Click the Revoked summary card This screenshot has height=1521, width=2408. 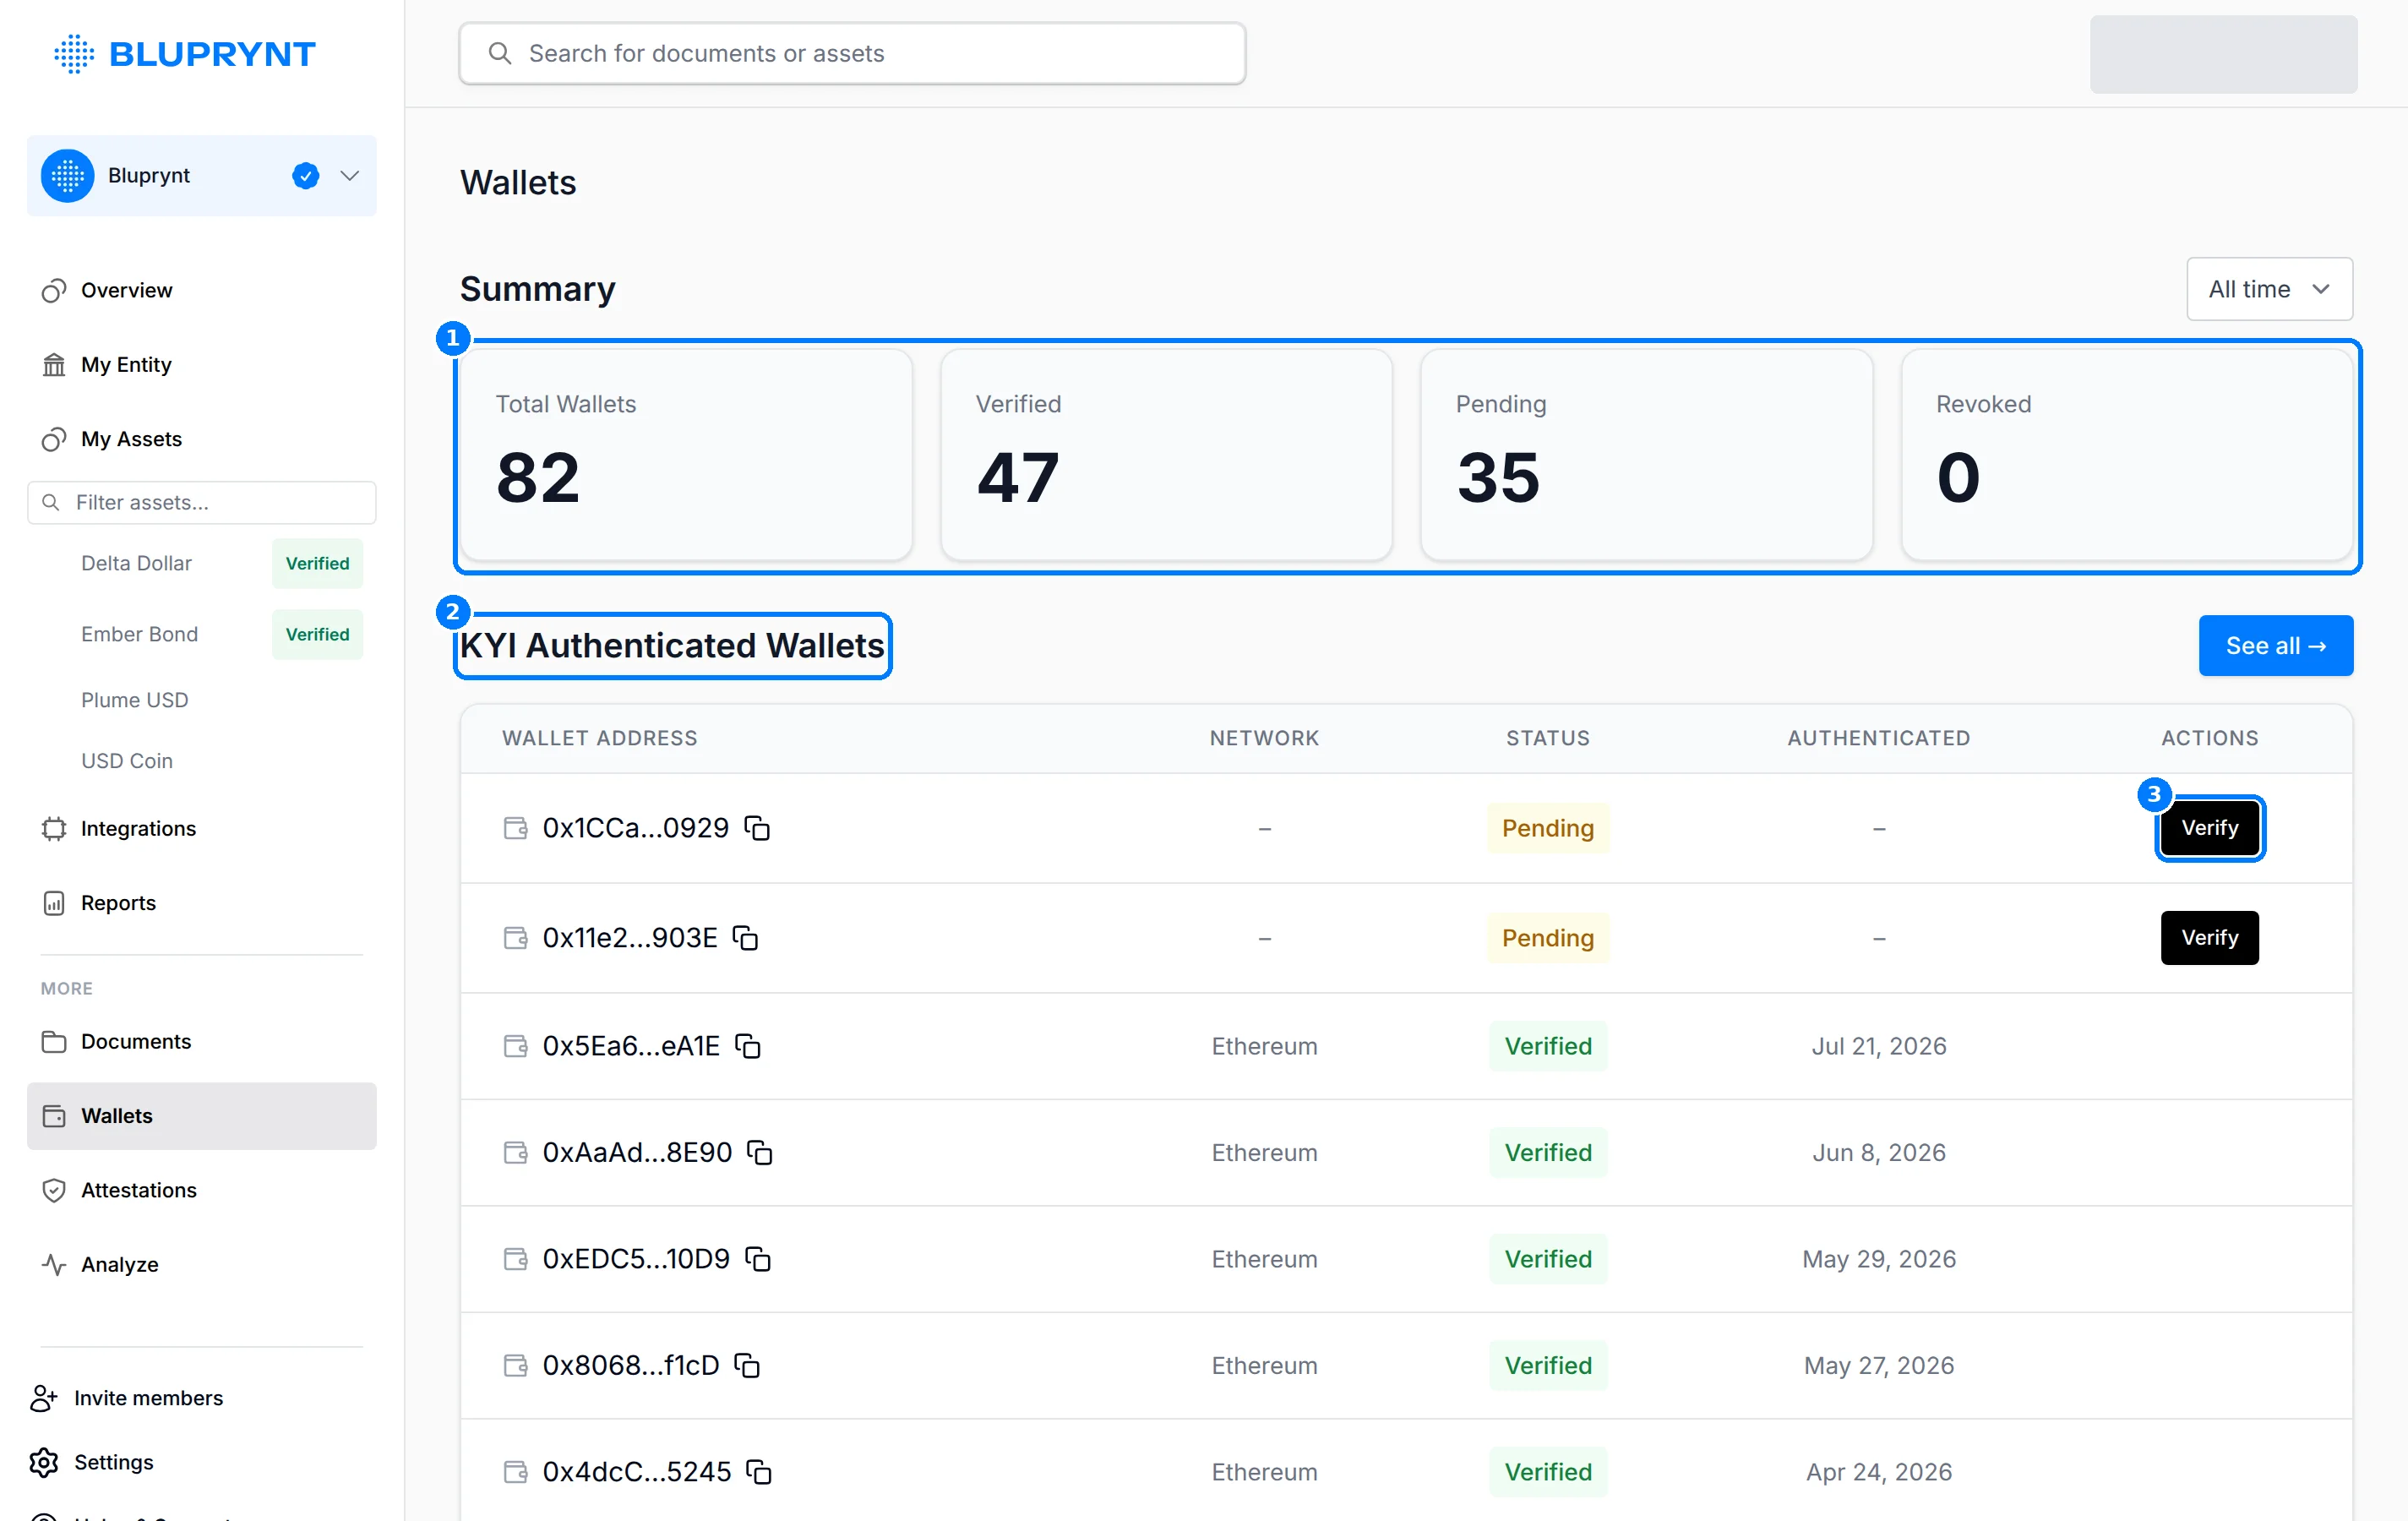click(x=2127, y=455)
